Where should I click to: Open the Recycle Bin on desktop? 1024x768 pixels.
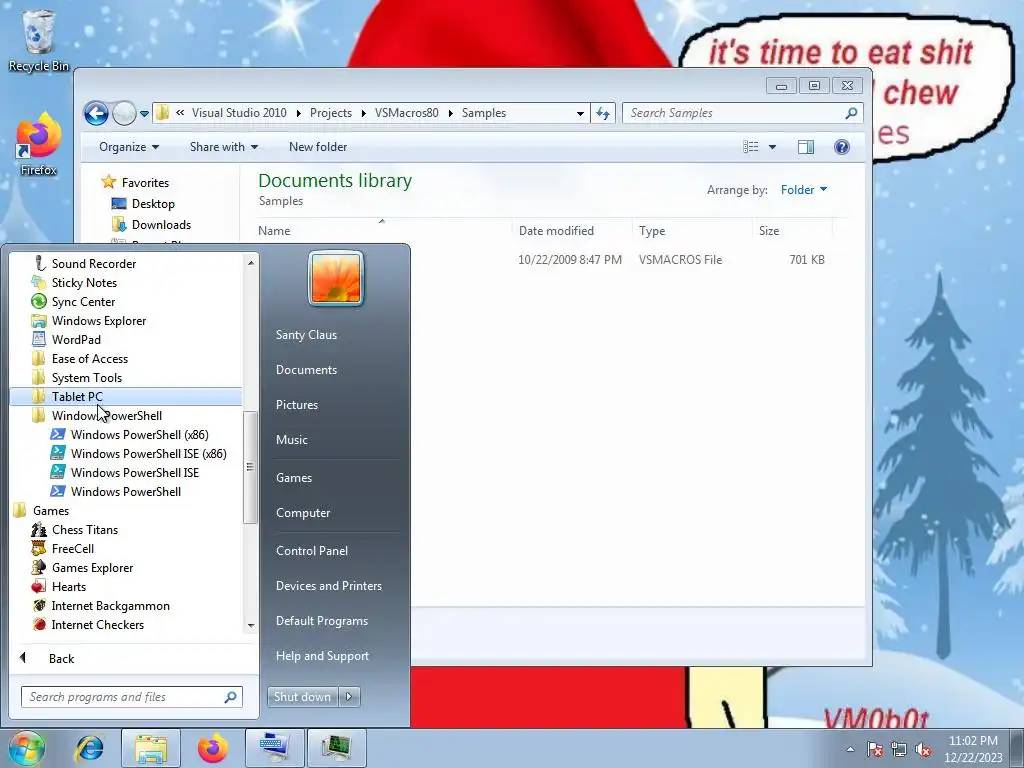click(x=38, y=40)
